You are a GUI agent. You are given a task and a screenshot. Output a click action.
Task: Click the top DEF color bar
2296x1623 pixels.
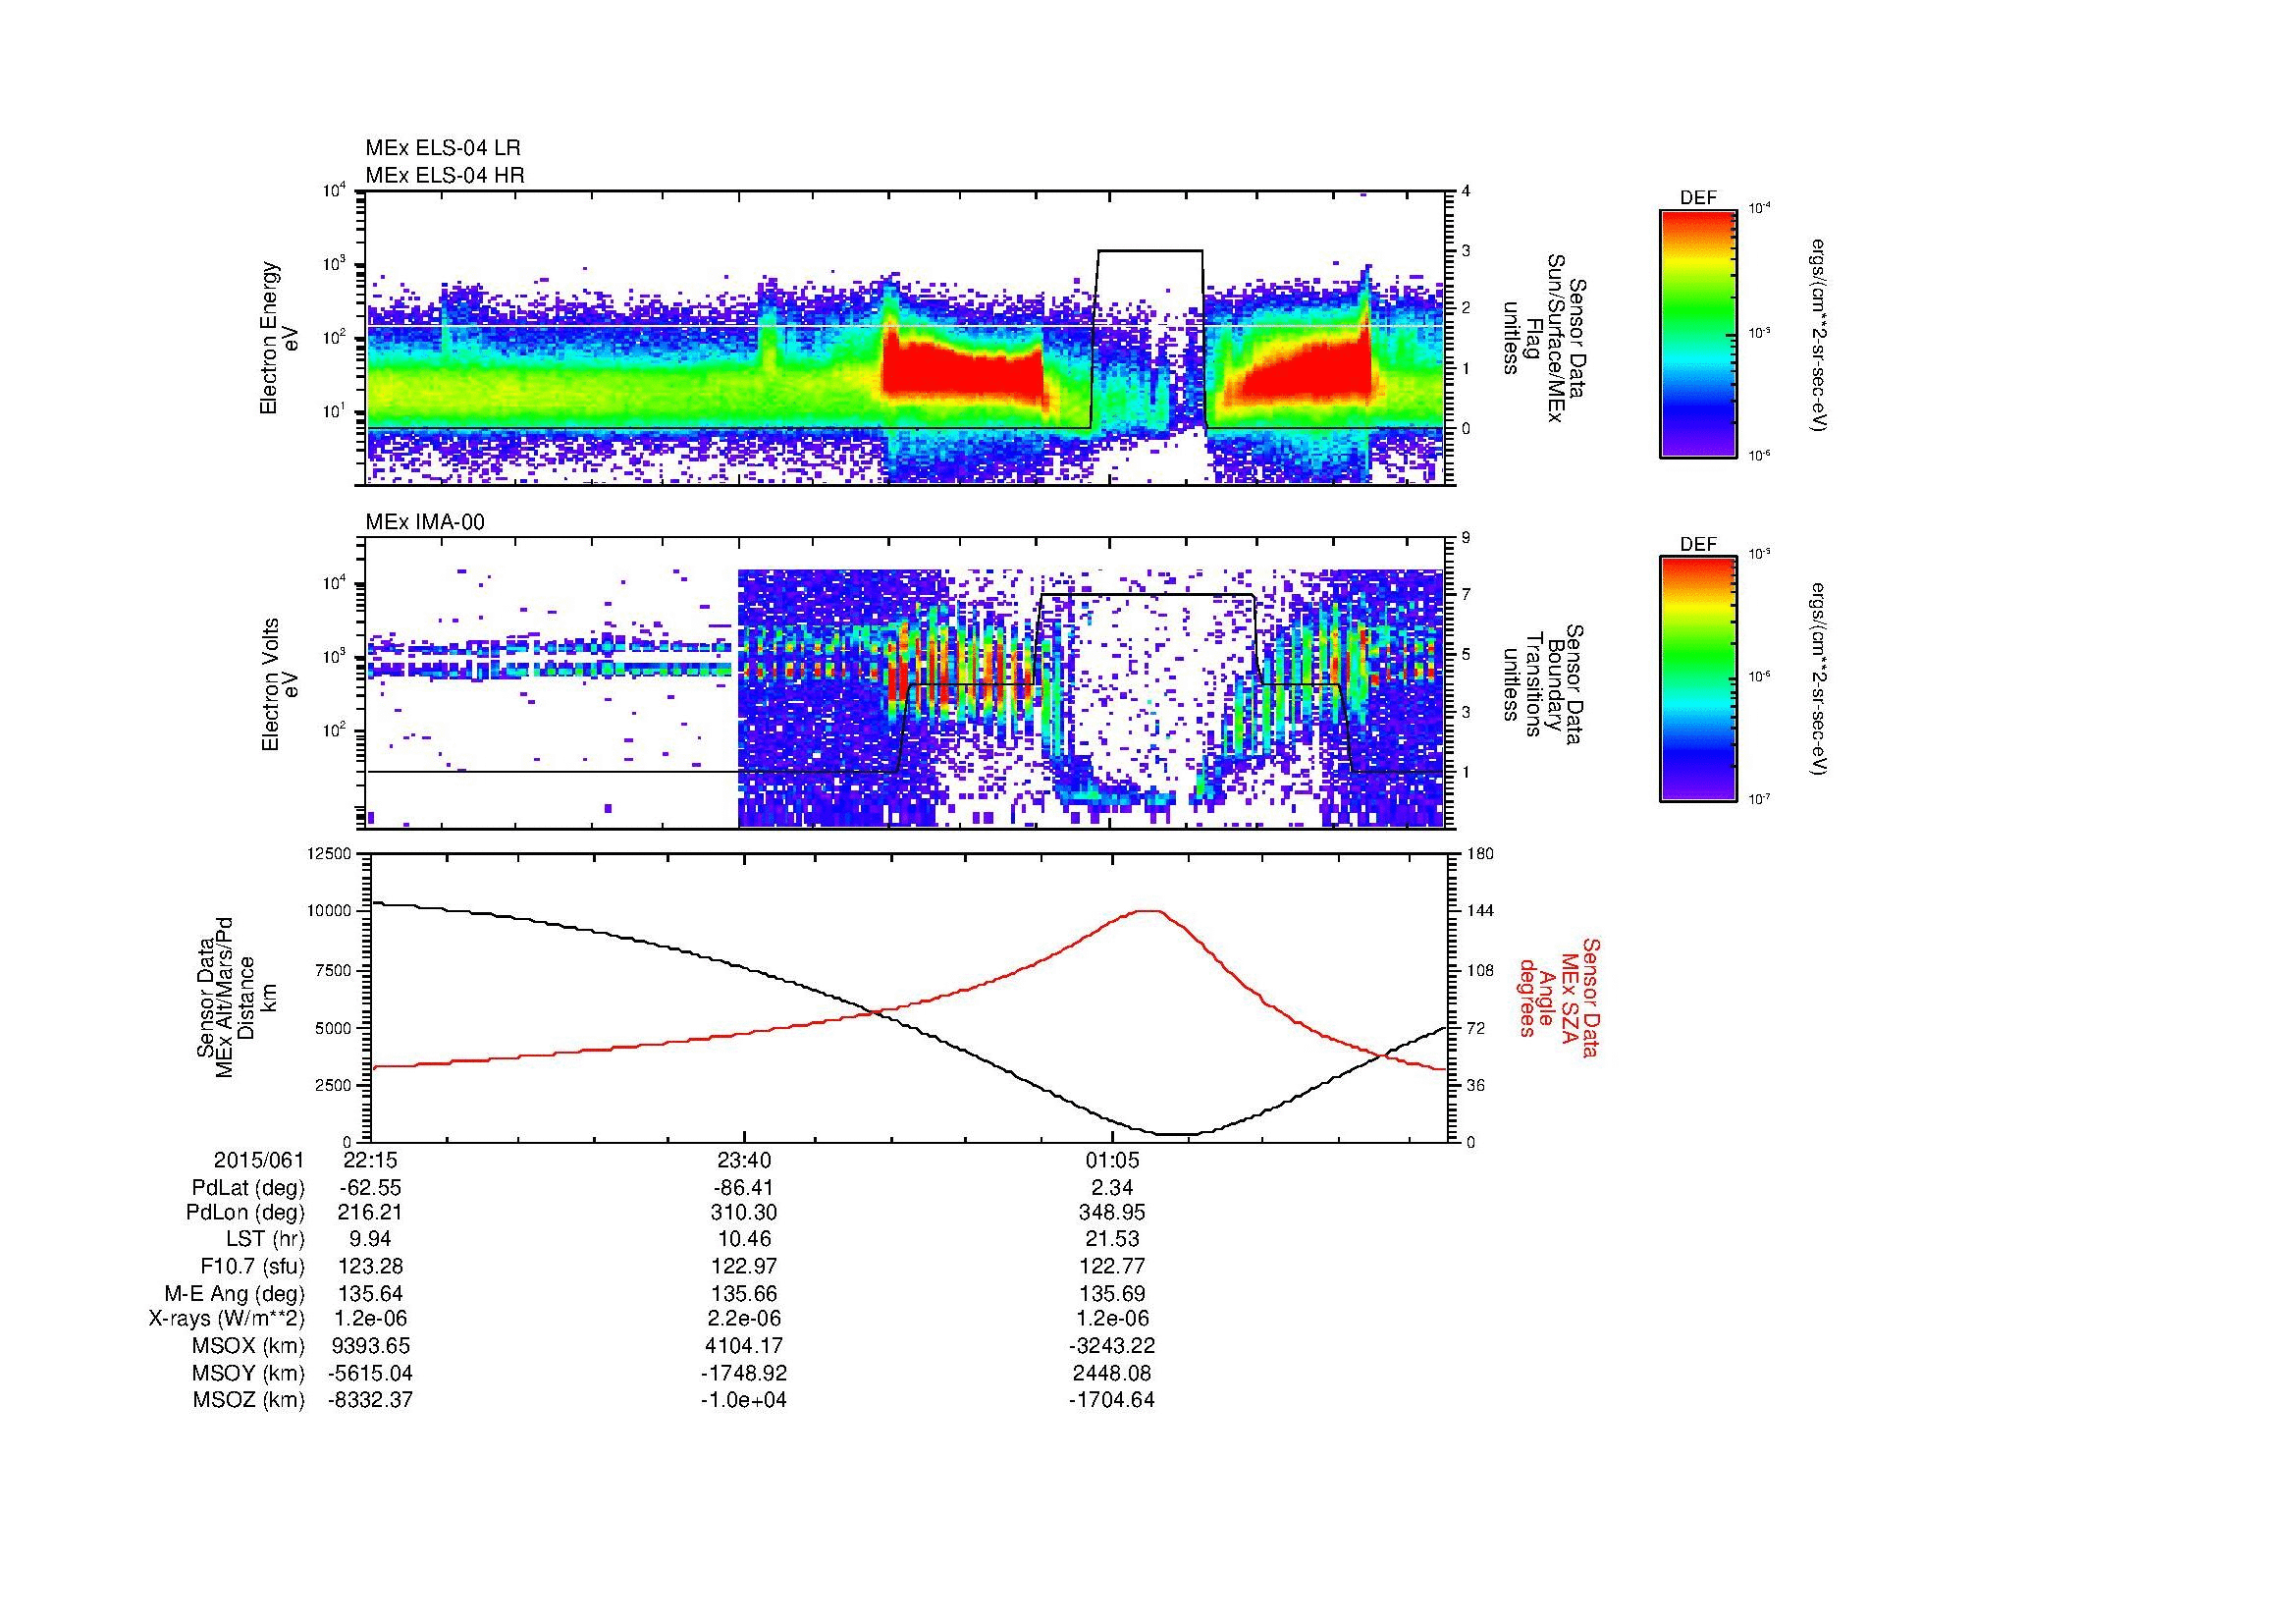point(1697,332)
